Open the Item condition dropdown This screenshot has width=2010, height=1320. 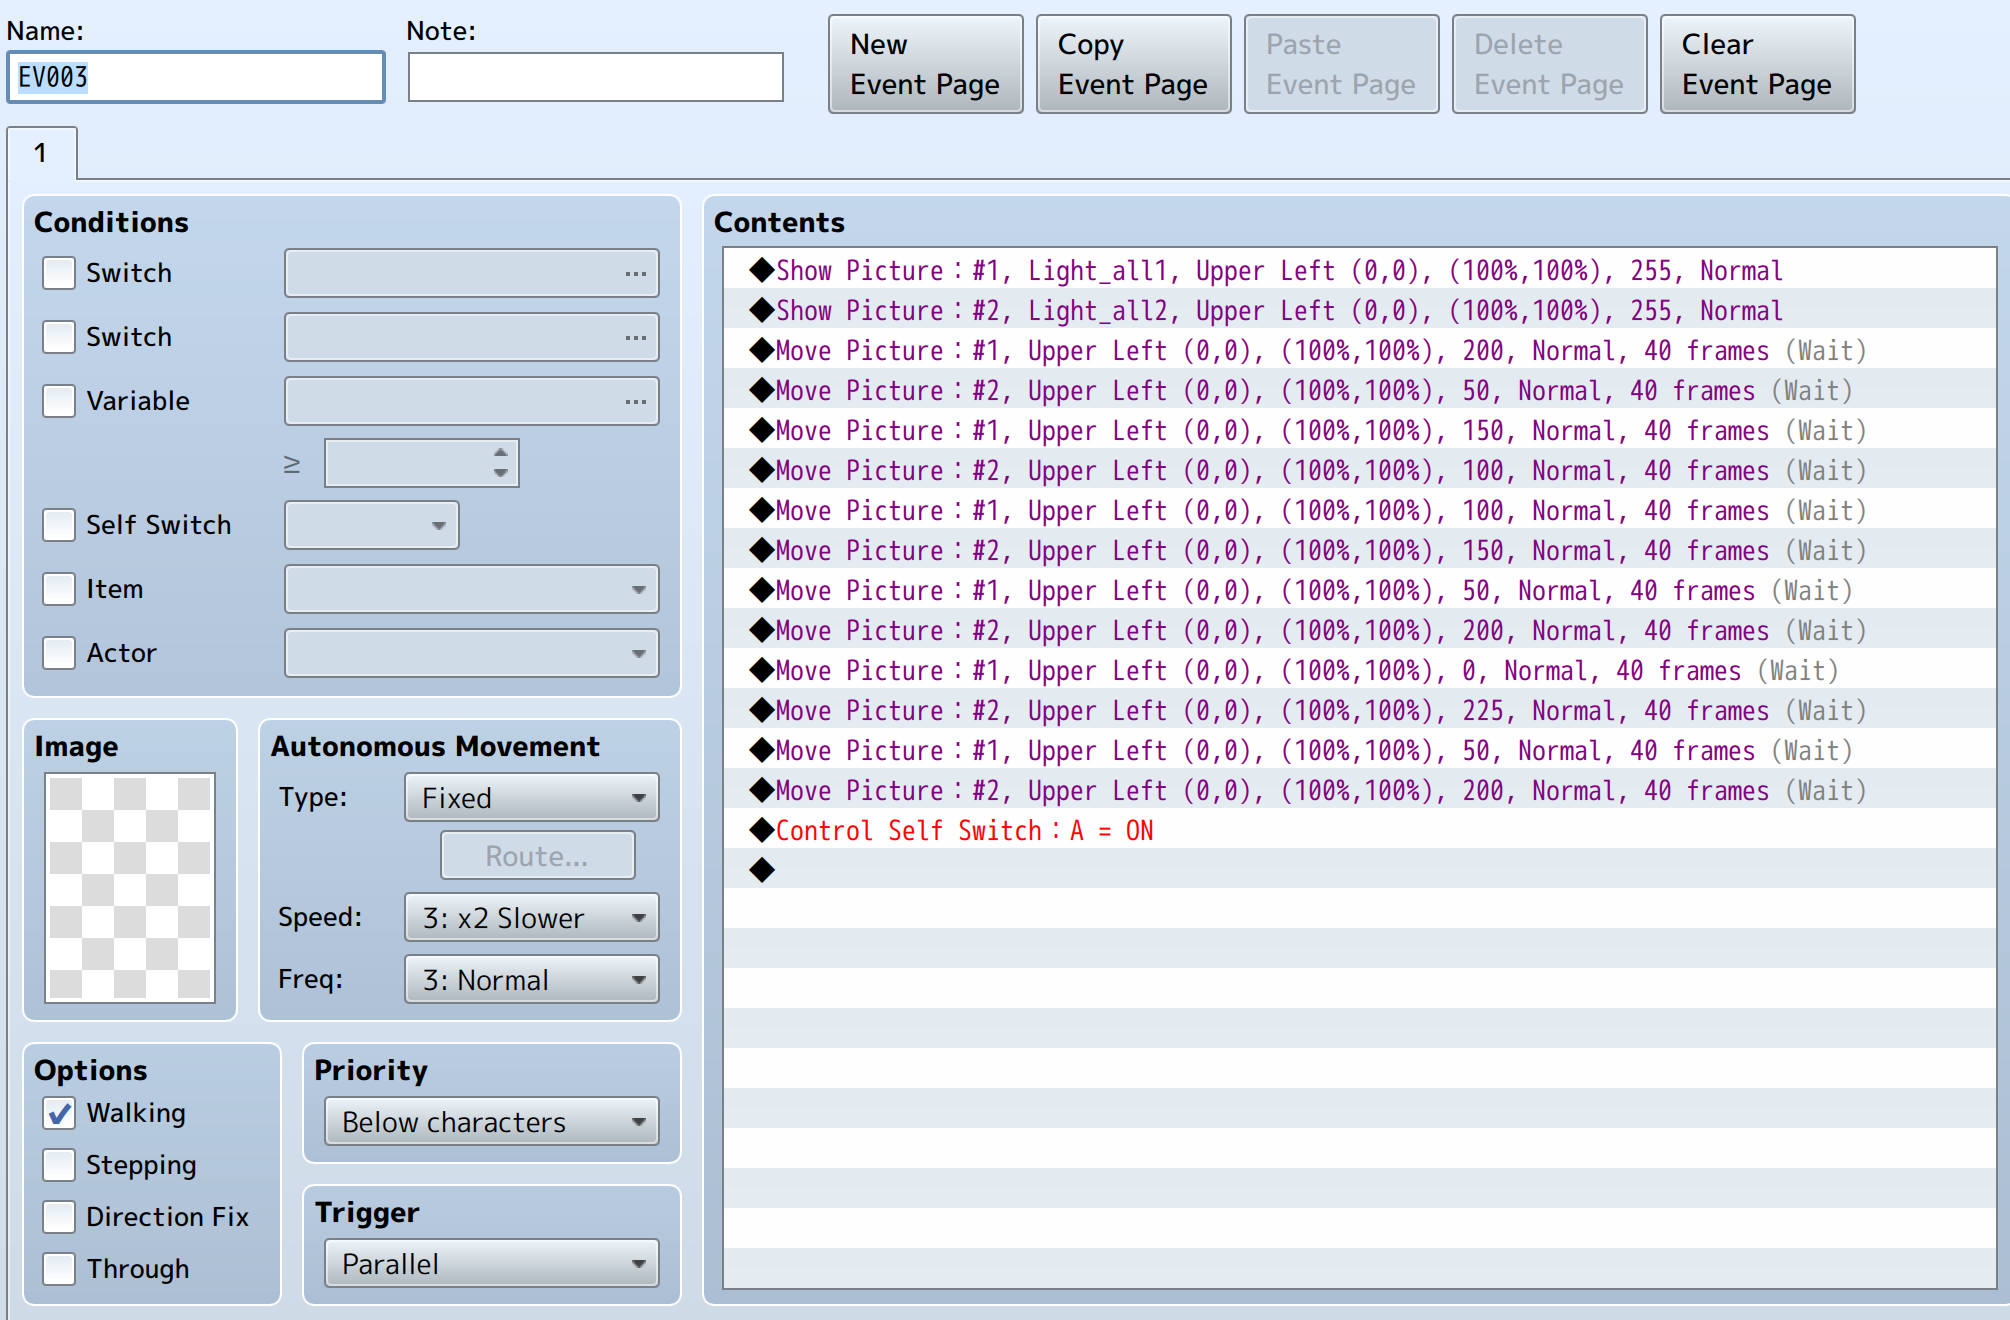tap(472, 589)
